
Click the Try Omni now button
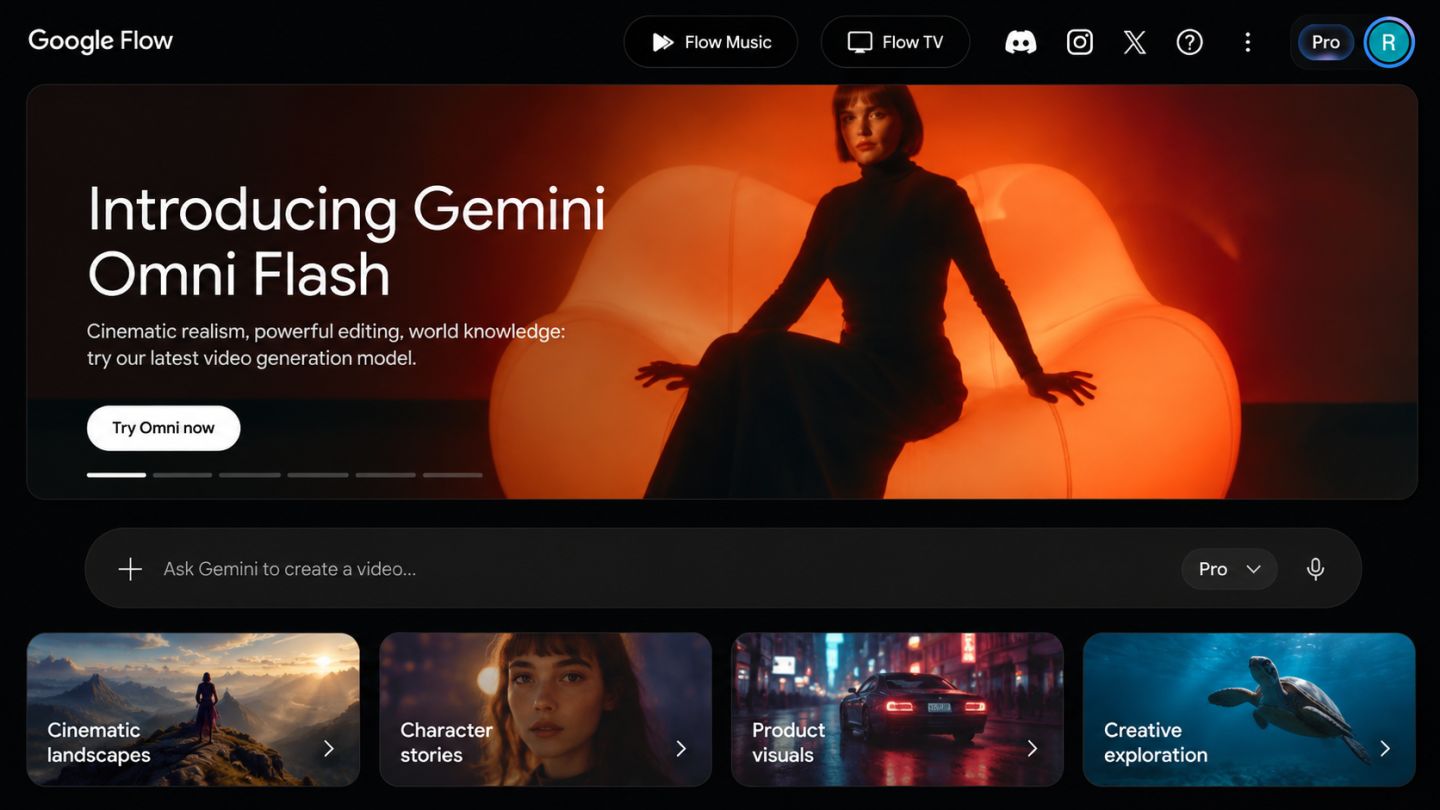point(163,428)
